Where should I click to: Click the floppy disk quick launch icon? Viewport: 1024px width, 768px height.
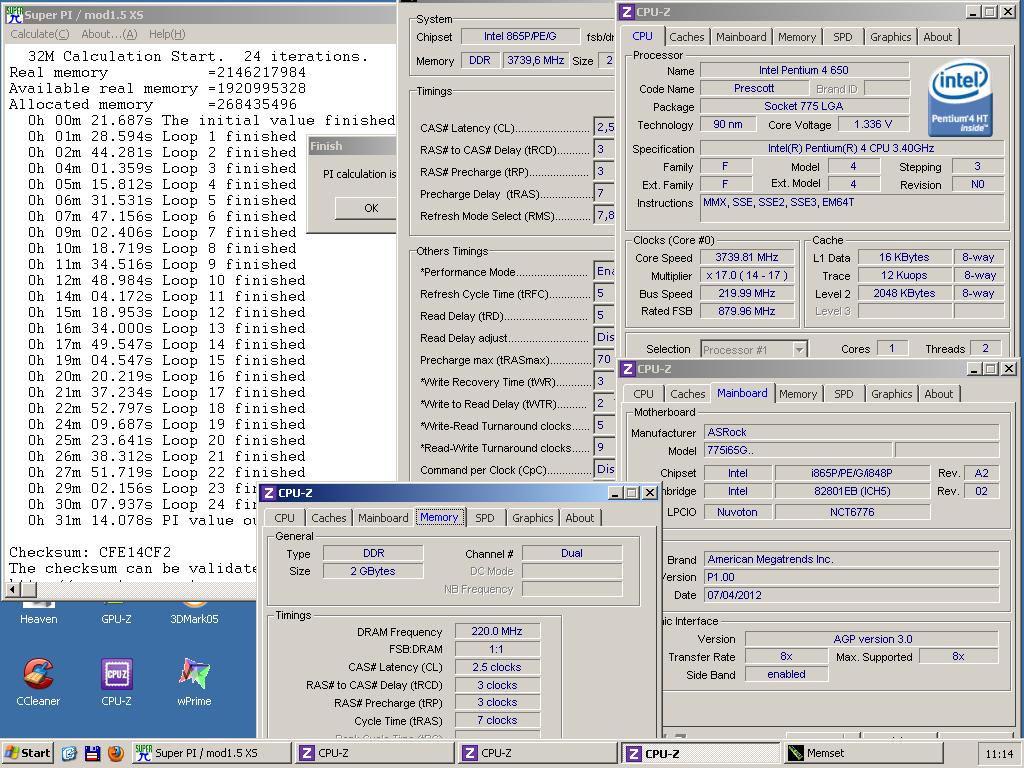[92, 753]
